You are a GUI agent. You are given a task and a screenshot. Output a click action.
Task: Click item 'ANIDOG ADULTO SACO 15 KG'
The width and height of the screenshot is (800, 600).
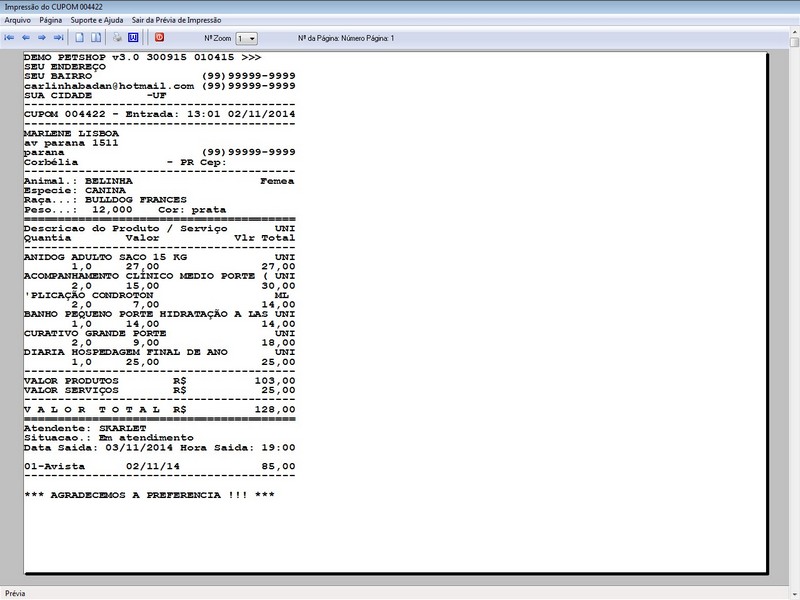pyautogui.click(x=106, y=257)
